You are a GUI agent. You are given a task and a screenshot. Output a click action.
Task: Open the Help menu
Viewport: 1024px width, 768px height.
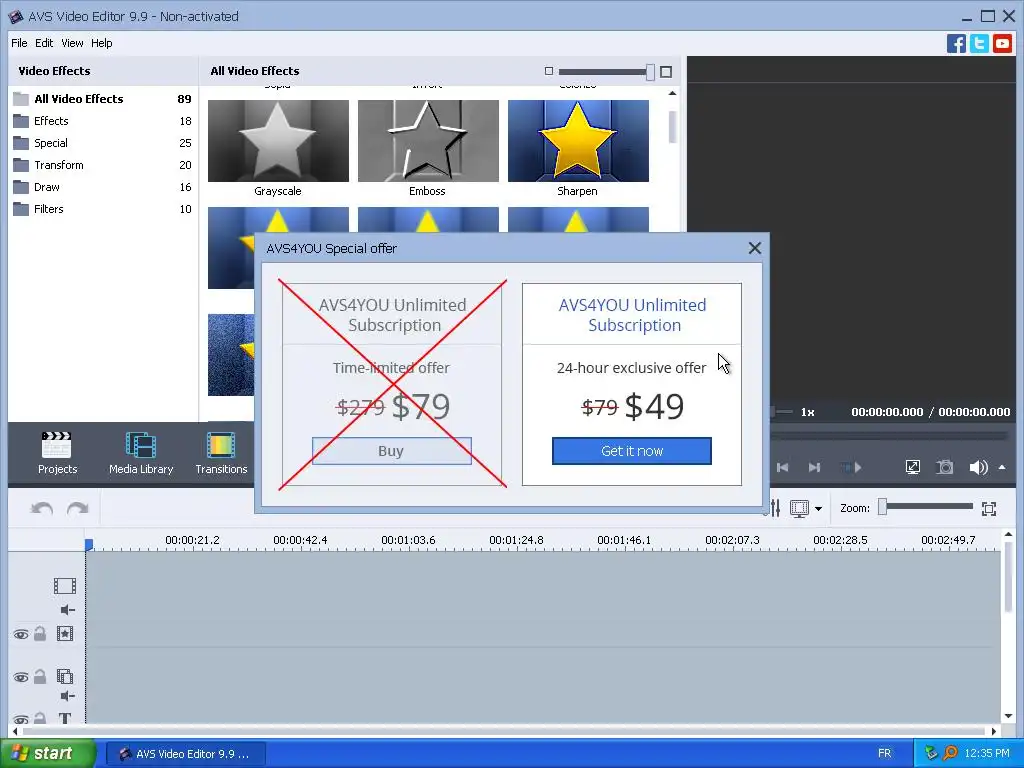[101, 43]
